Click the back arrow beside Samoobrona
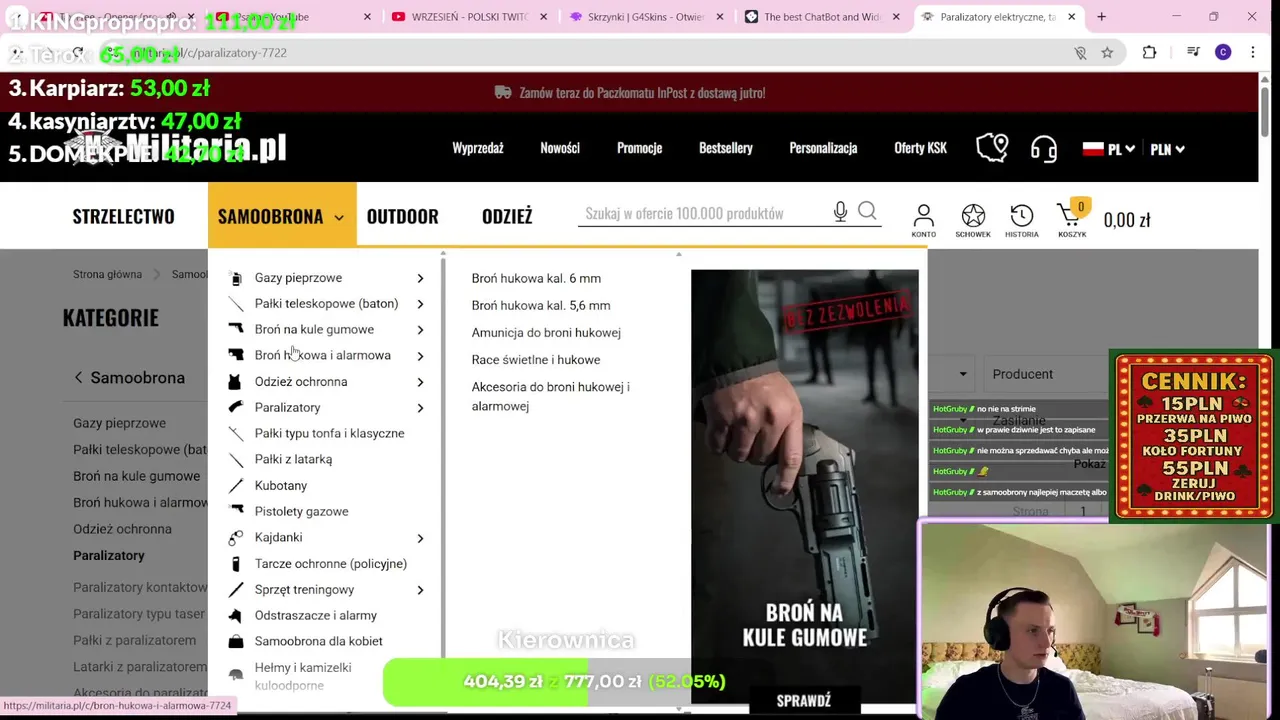Screen dimensions: 1280x720 78,377
